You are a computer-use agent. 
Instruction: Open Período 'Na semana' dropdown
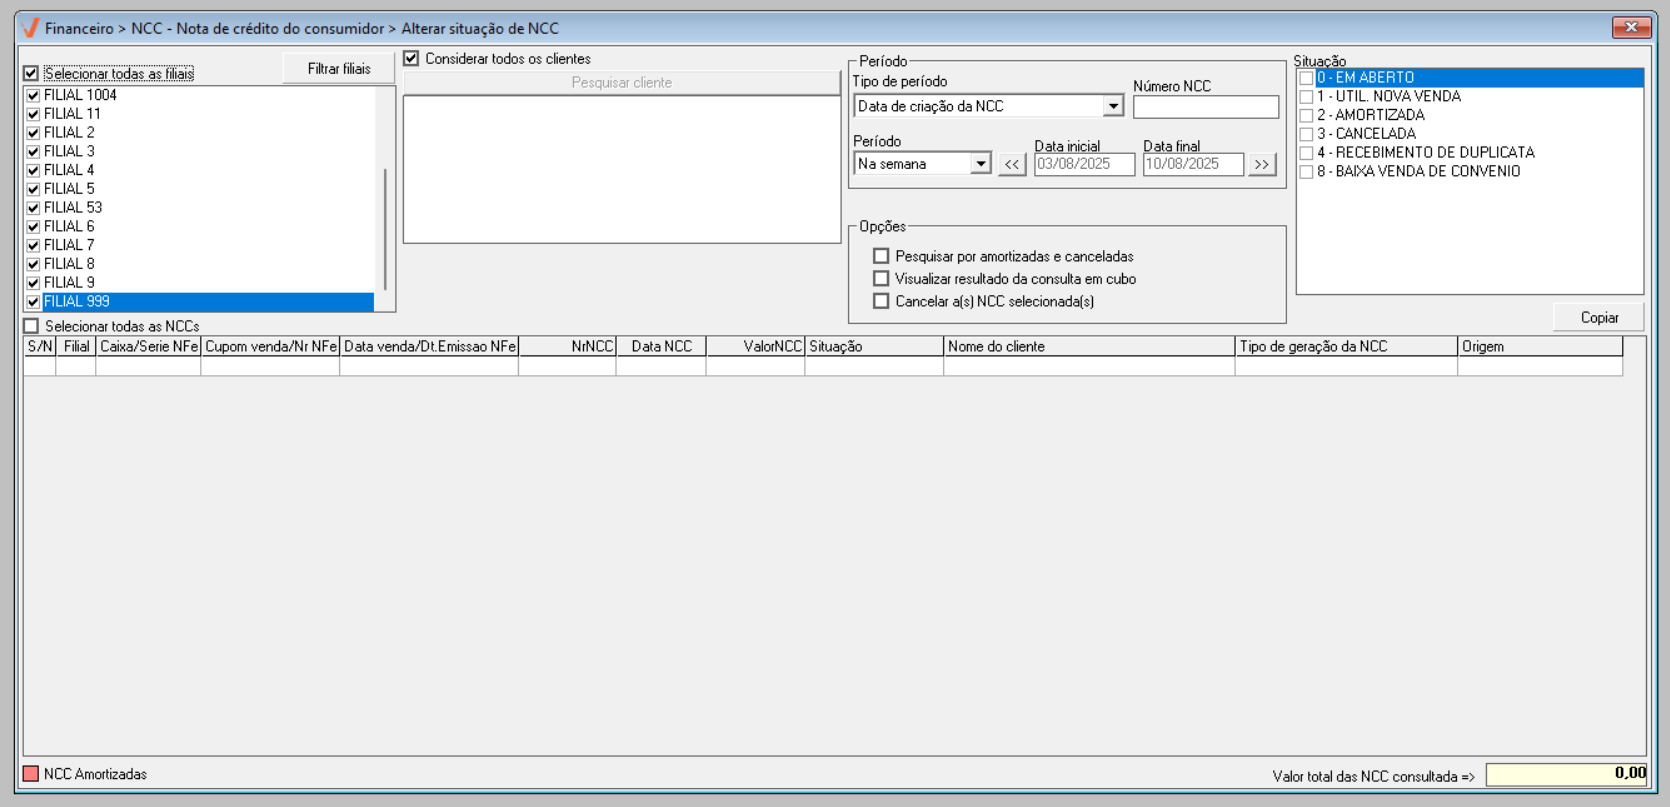coord(980,164)
